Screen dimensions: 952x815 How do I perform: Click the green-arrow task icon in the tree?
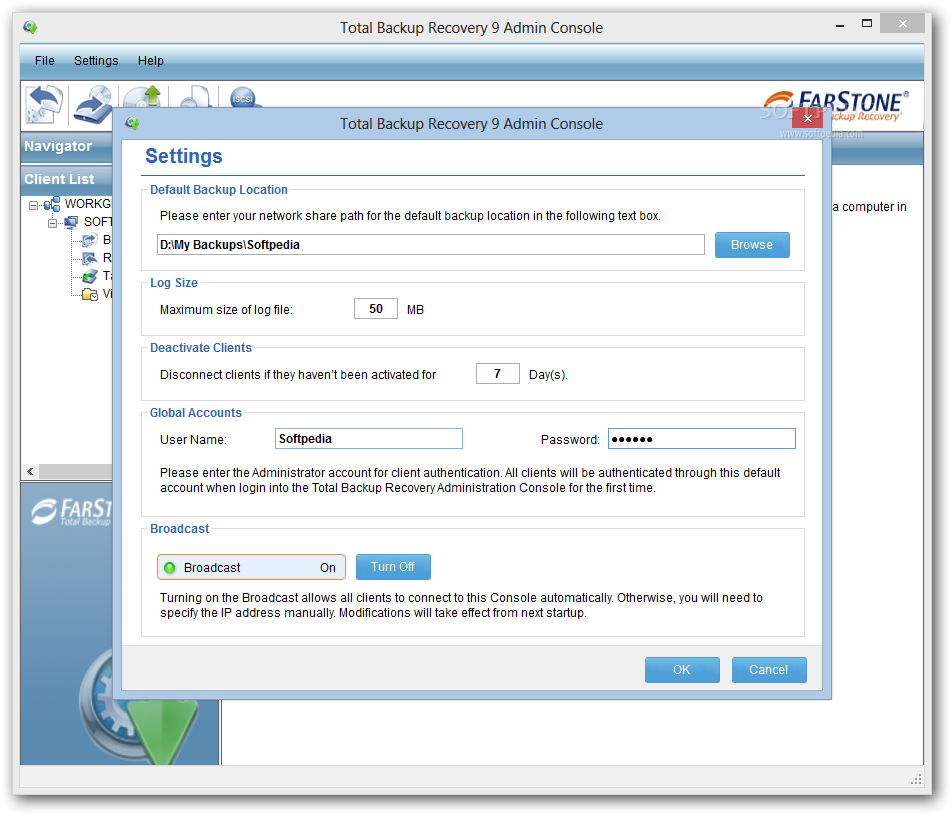pos(90,276)
